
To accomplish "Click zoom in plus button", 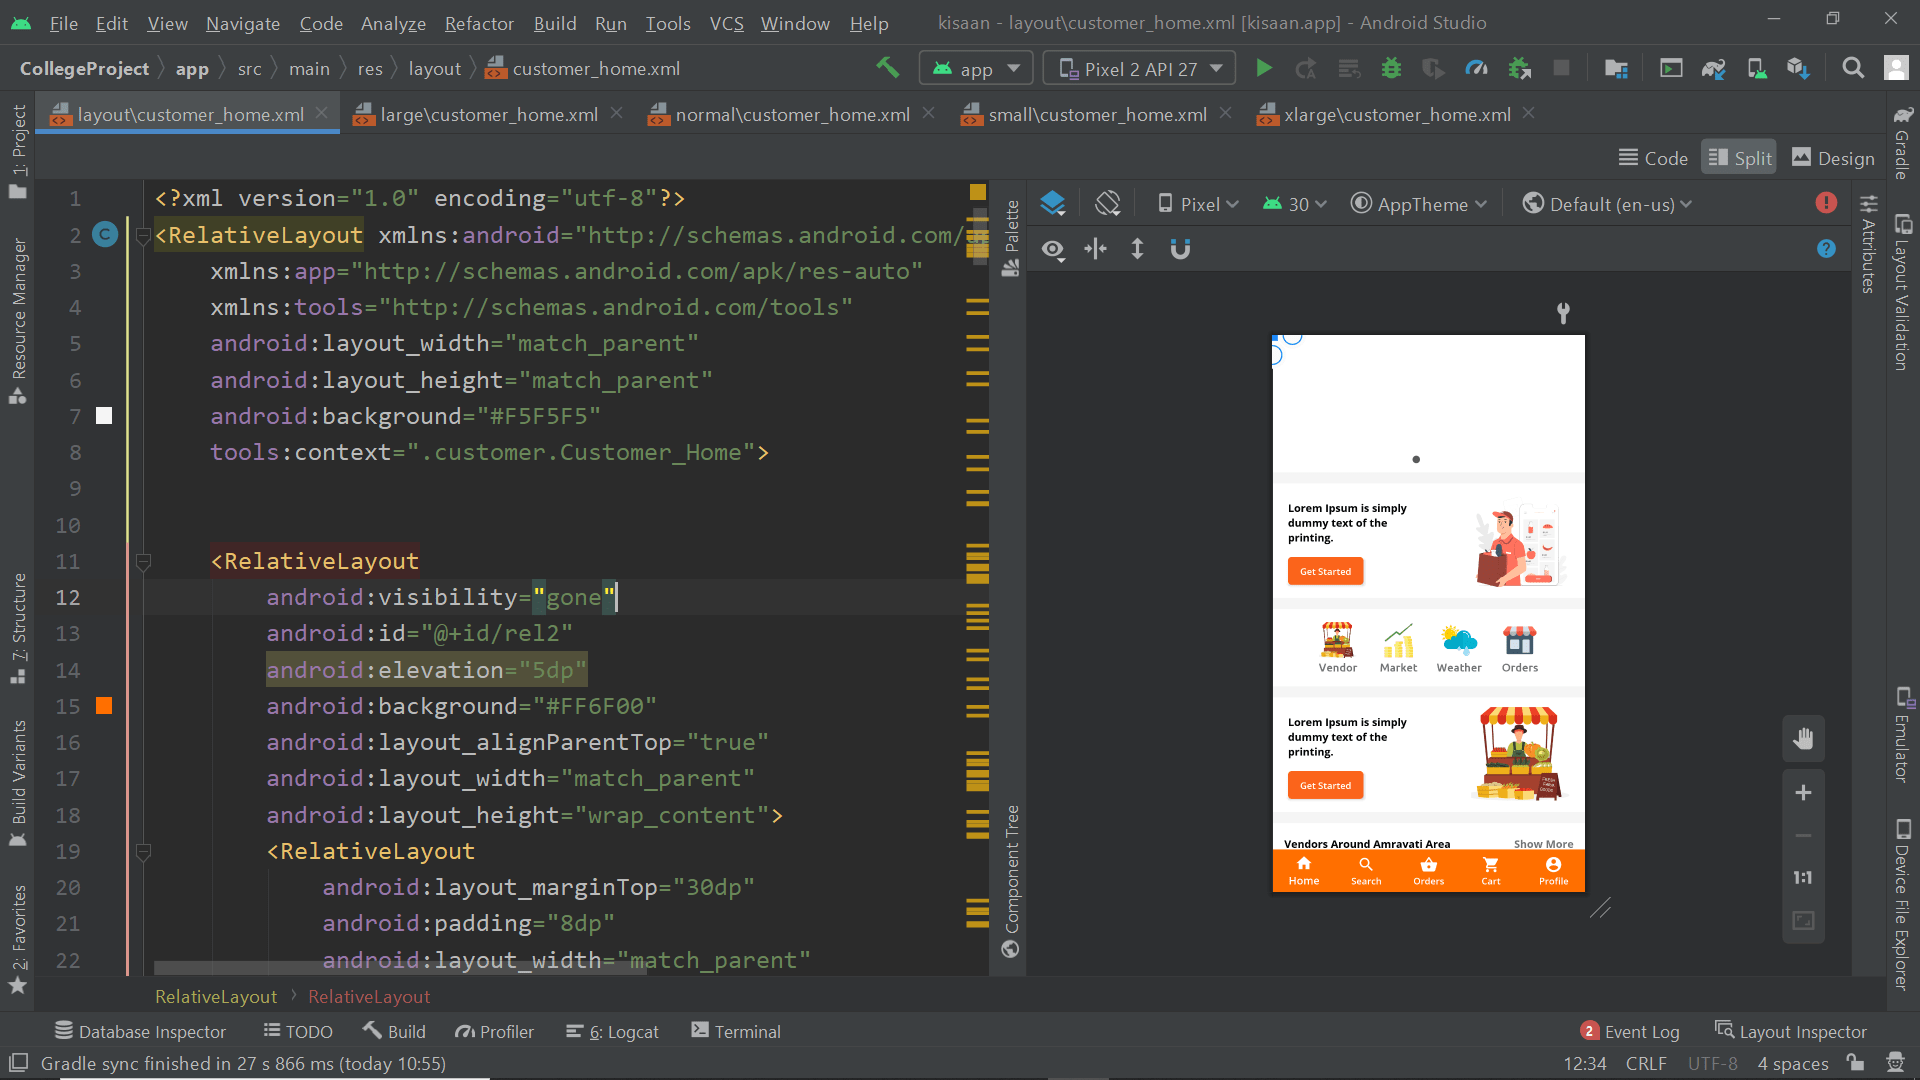I will click(x=1803, y=793).
